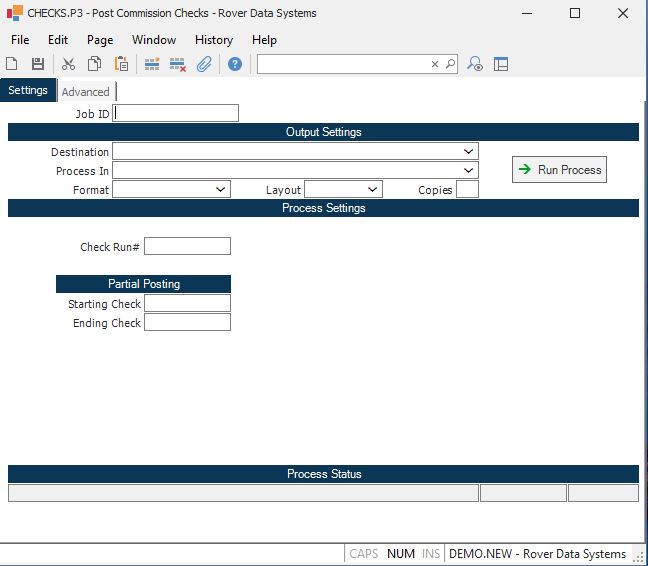Open help with the question mark icon
This screenshot has width=648, height=566.
point(235,64)
